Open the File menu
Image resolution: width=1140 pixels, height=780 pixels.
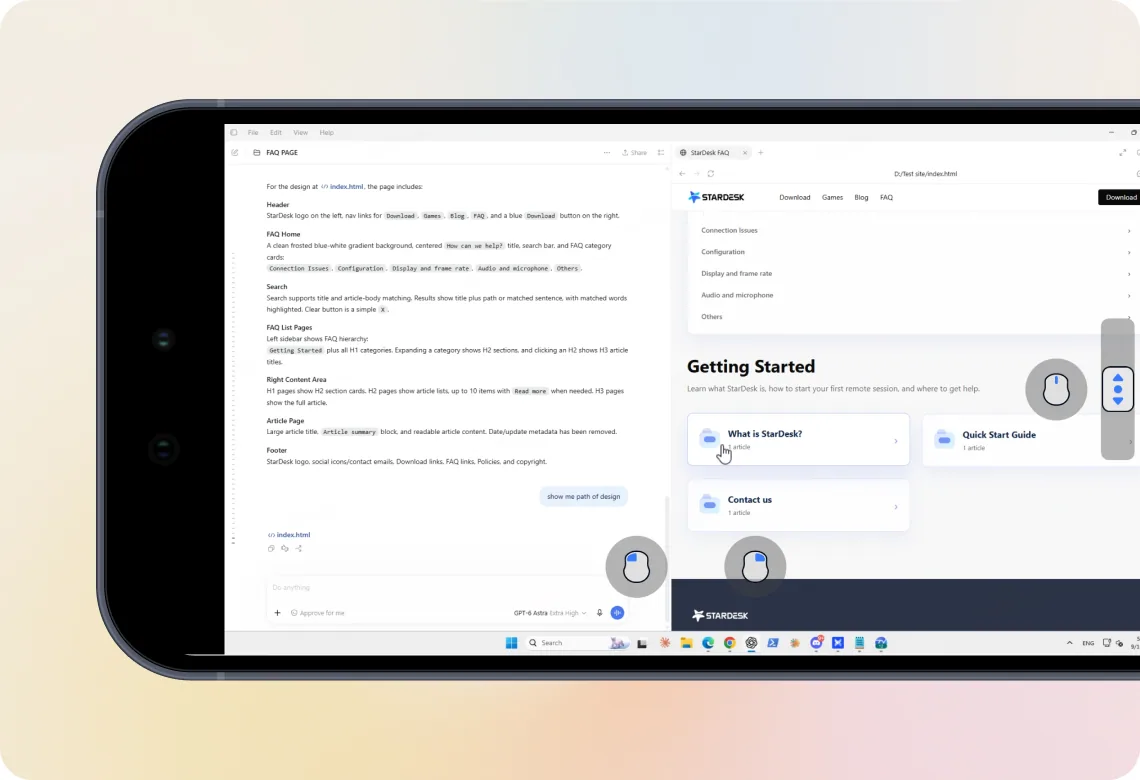tap(253, 132)
